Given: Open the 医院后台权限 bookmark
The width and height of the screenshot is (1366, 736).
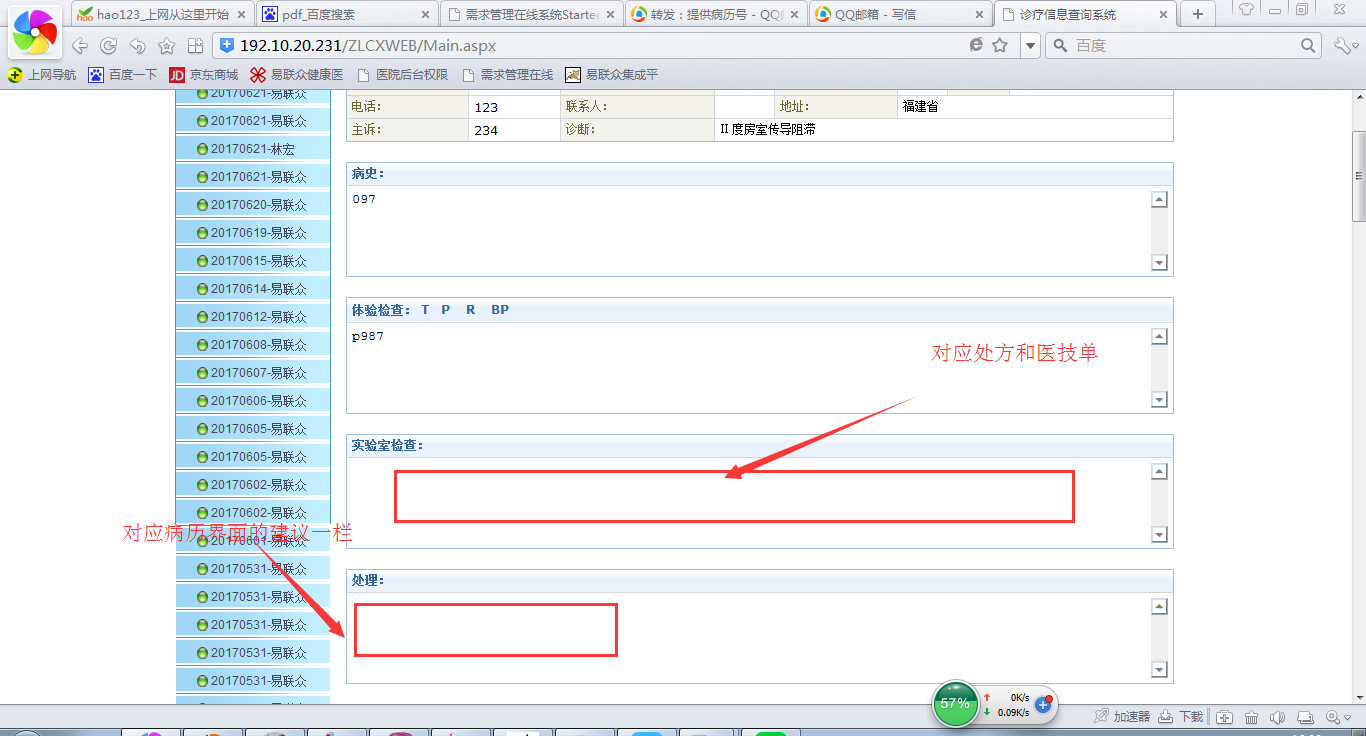Looking at the screenshot, I should 402,75.
